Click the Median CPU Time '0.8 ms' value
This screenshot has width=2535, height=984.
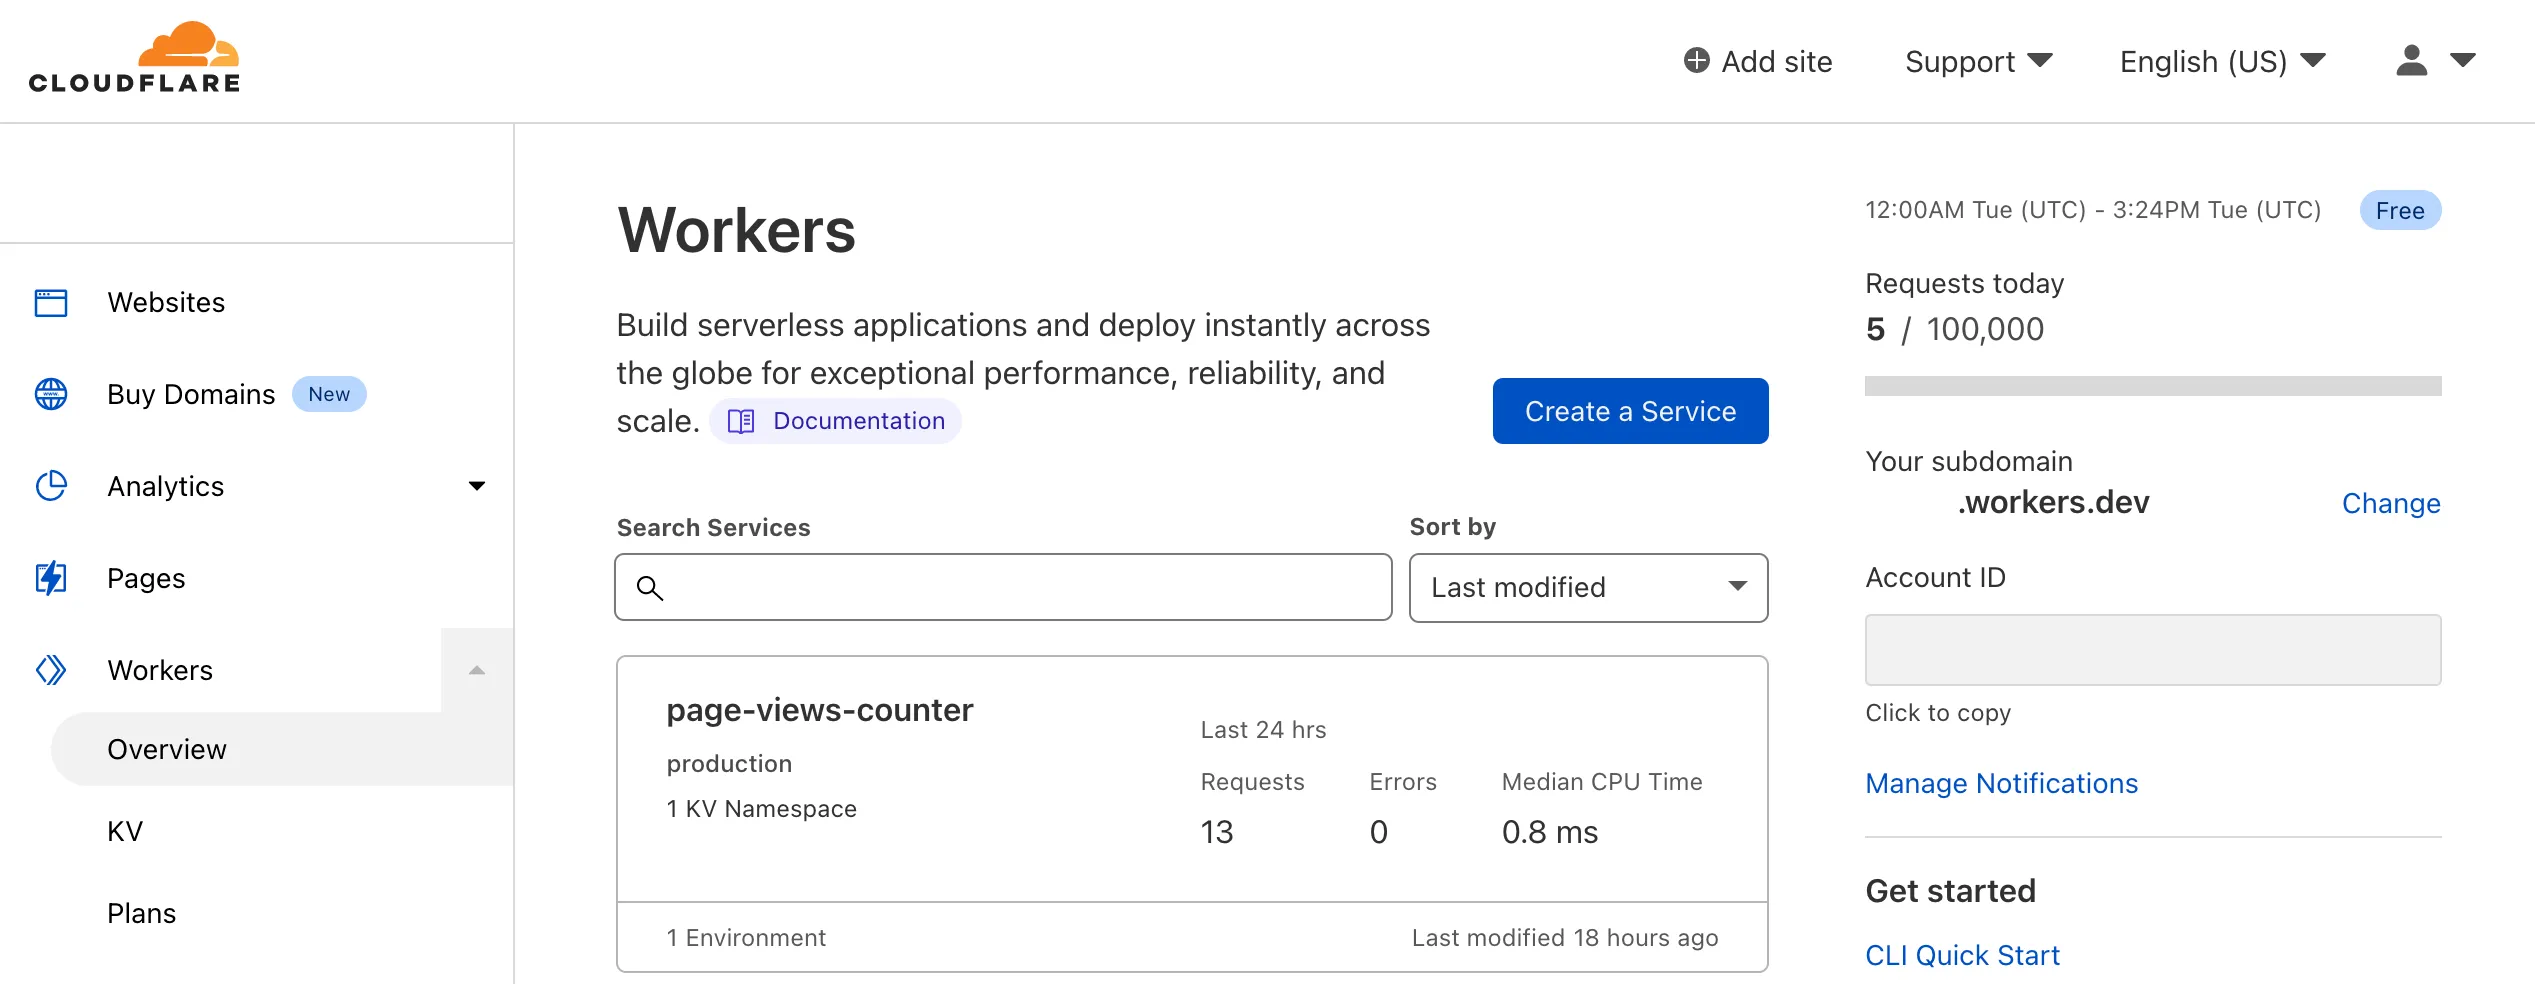[1550, 832]
